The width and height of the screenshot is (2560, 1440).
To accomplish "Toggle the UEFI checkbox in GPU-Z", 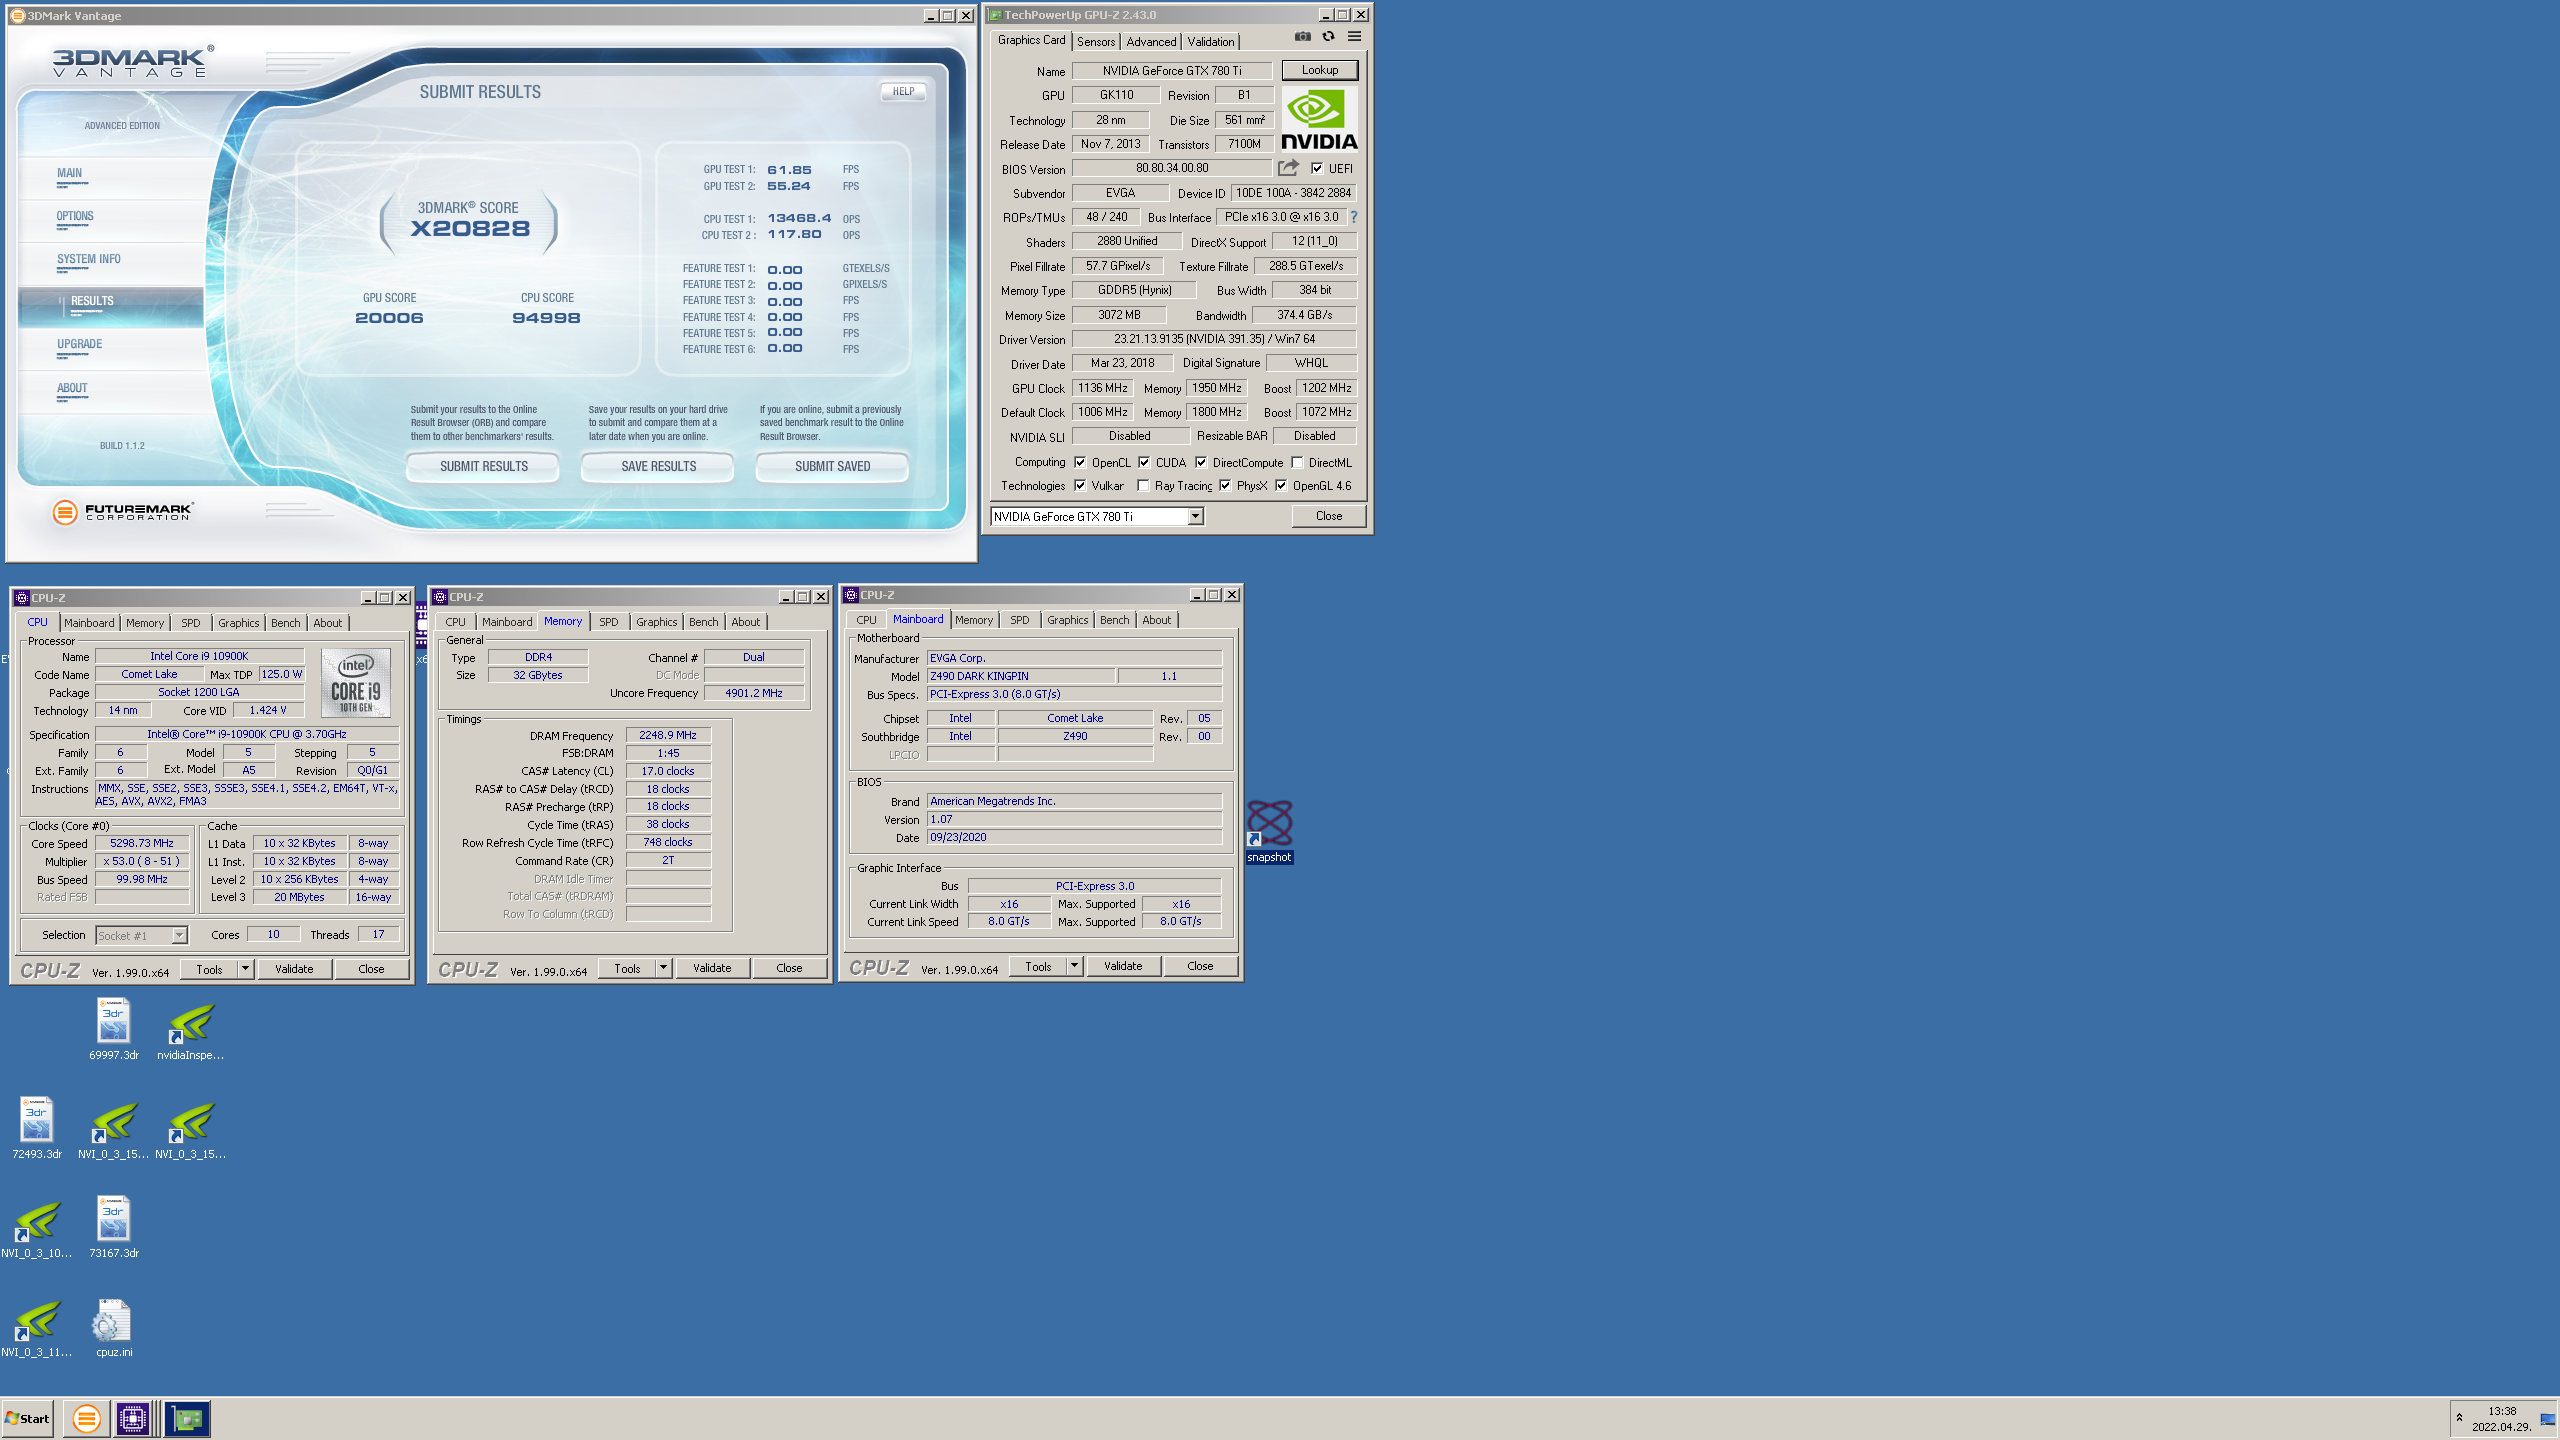I will coord(1317,168).
